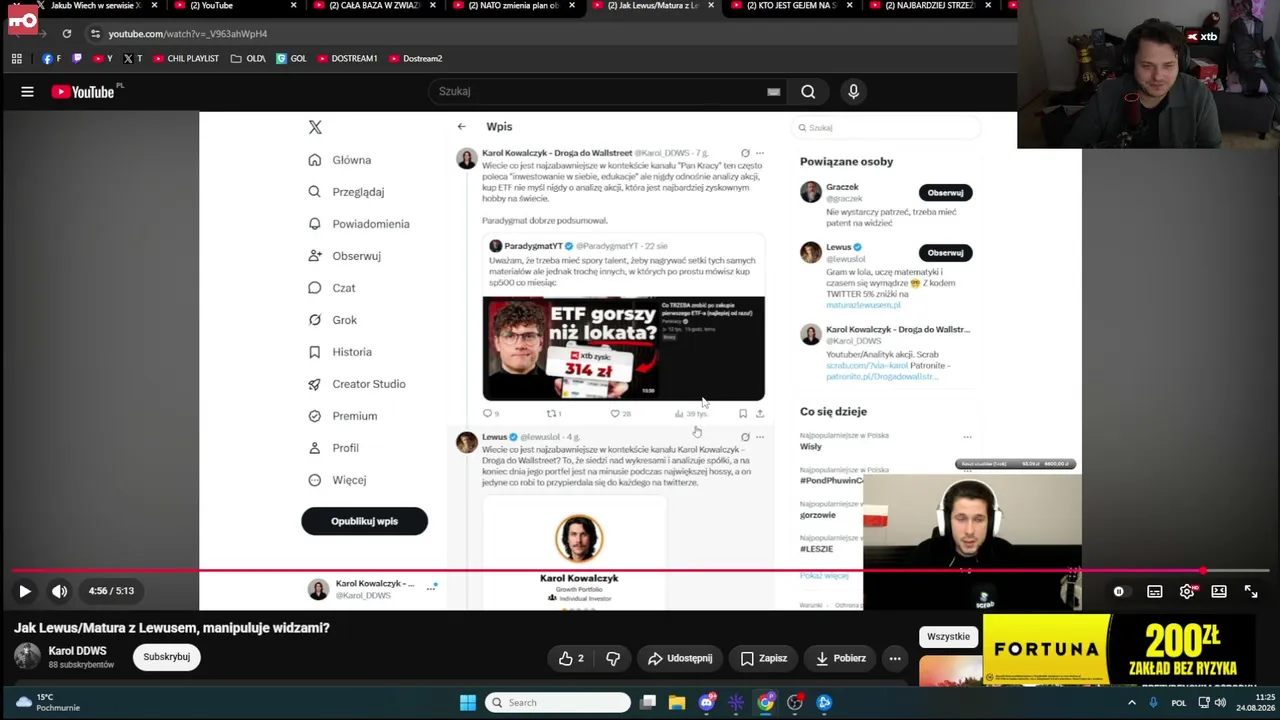The height and width of the screenshot is (720, 1280).
Task: Open Google Chrome from the taskbar
Action: 765,703
